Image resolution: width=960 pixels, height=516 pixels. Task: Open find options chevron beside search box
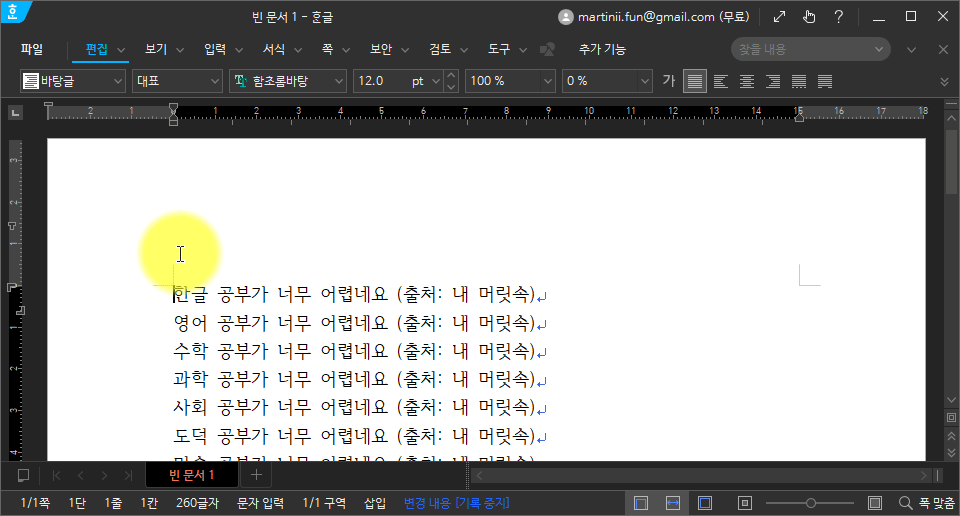tap(912, 50)
